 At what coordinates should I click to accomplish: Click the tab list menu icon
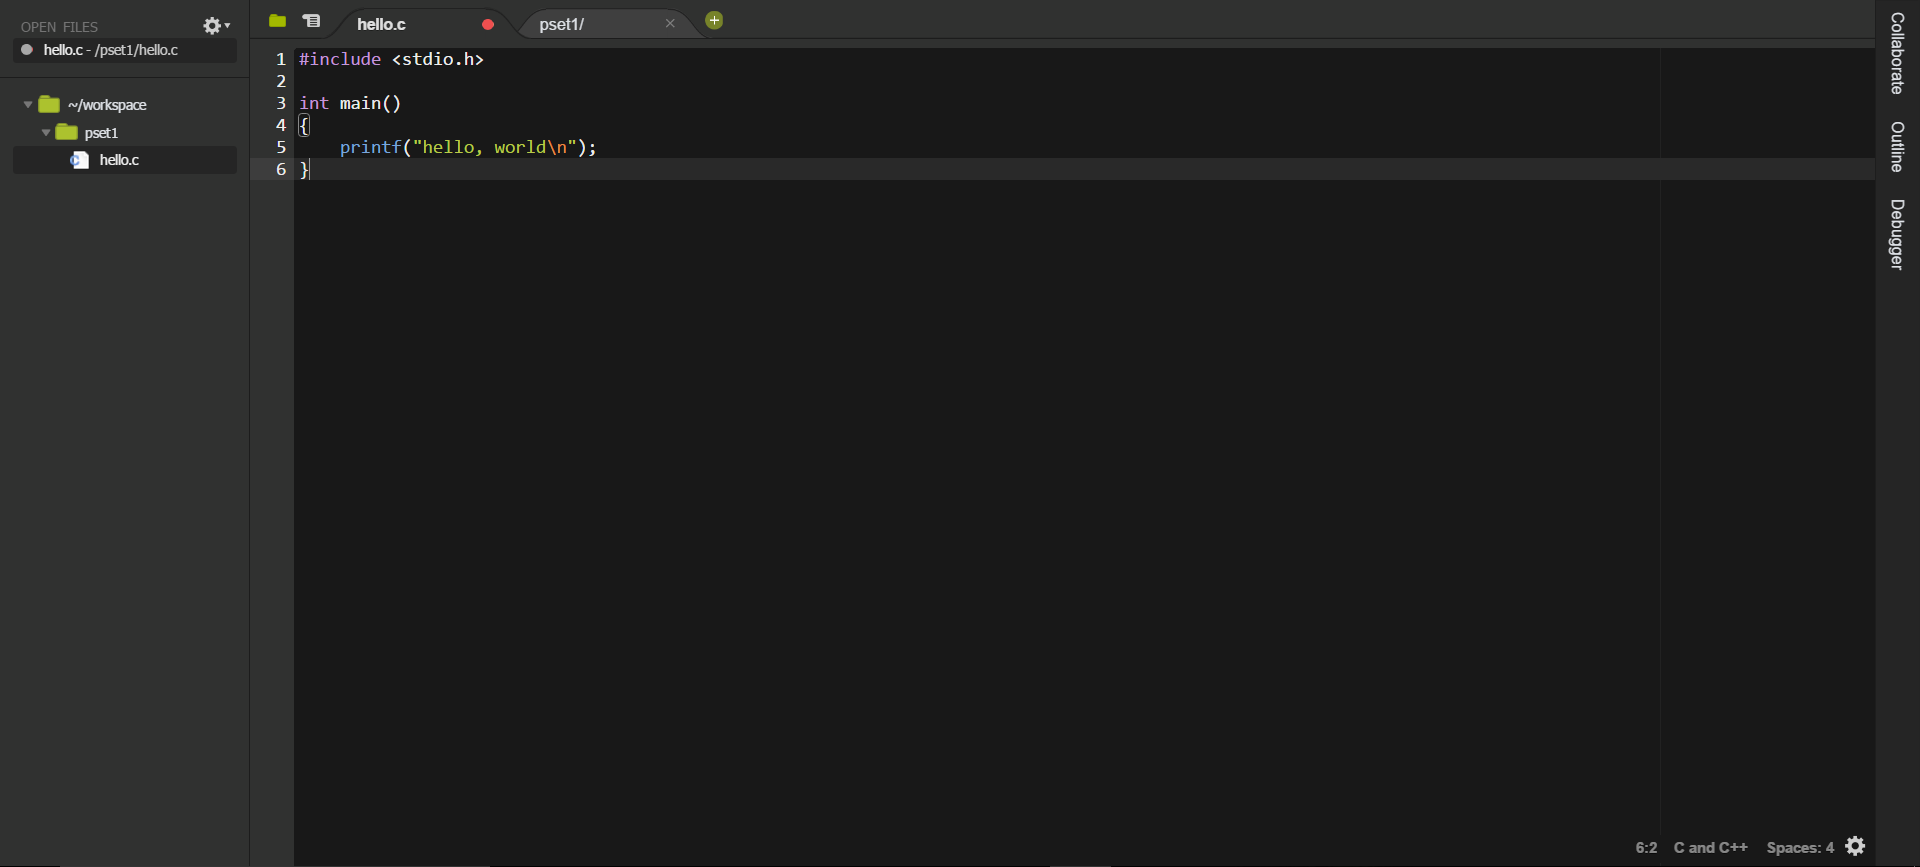click(312, 21)
